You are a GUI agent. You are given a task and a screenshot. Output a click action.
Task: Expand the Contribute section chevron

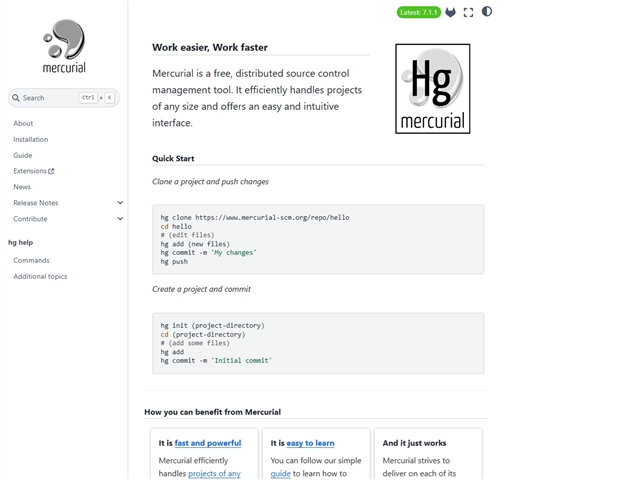[x=120, y=219]
